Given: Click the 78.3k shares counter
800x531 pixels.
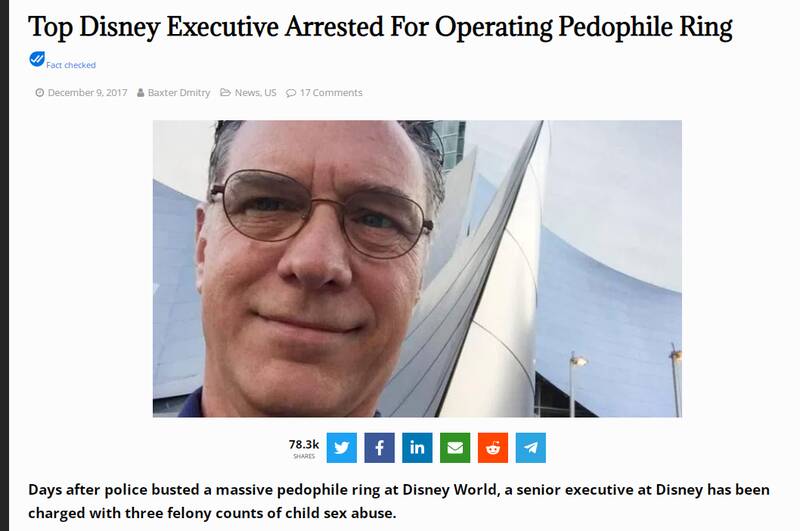Looking at the screenshot, I should [x=304, y=448].
